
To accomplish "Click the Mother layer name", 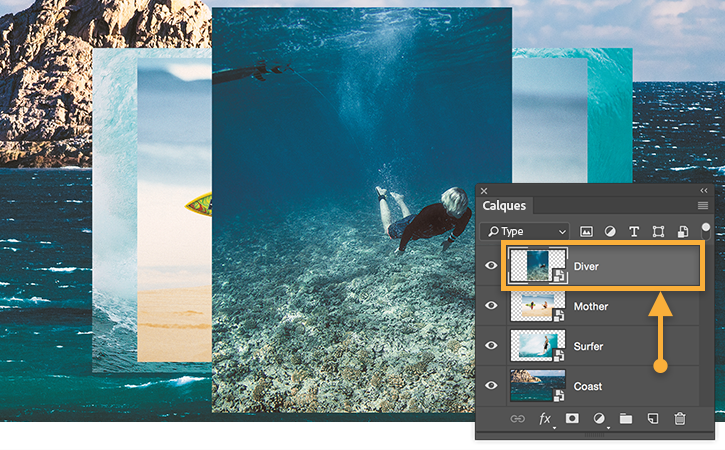I will tap(590, 306).
